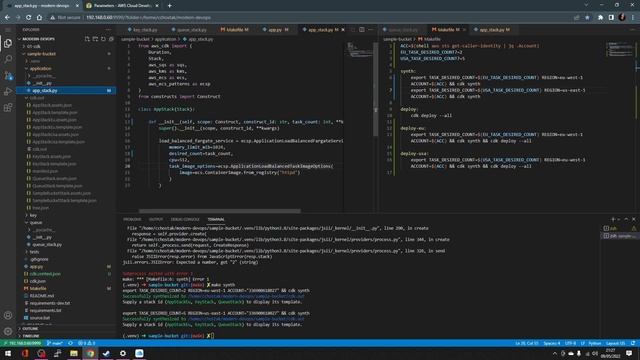Open the Extensions view in activity bar
The image size is (640, 360).
(8, 107)
